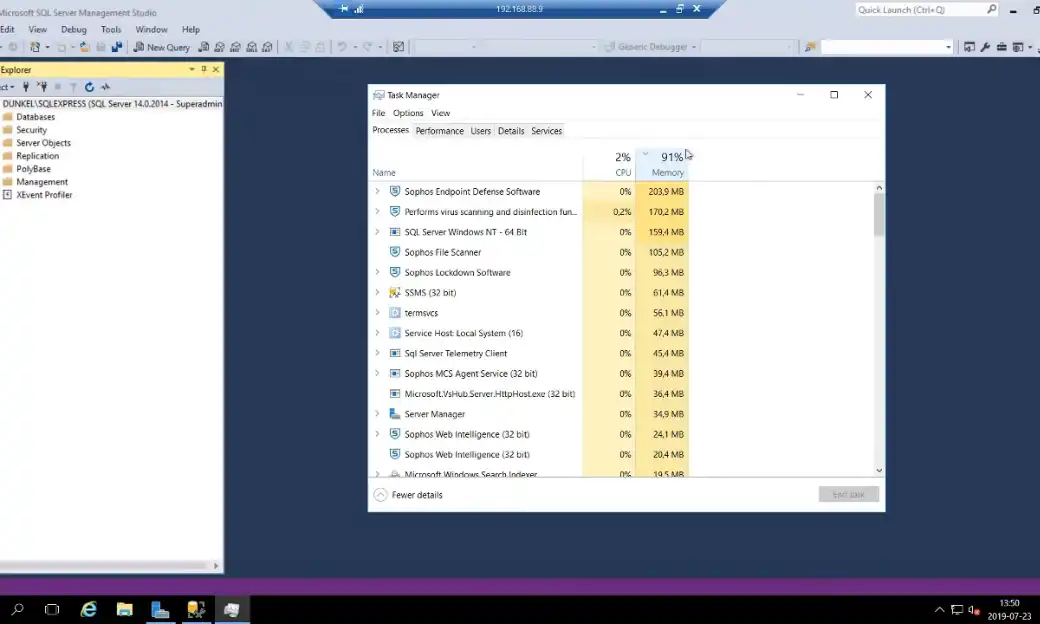Click the Undo toolbar icon
The width and height of the screenshot is (1040, 624).
(342, 47)
